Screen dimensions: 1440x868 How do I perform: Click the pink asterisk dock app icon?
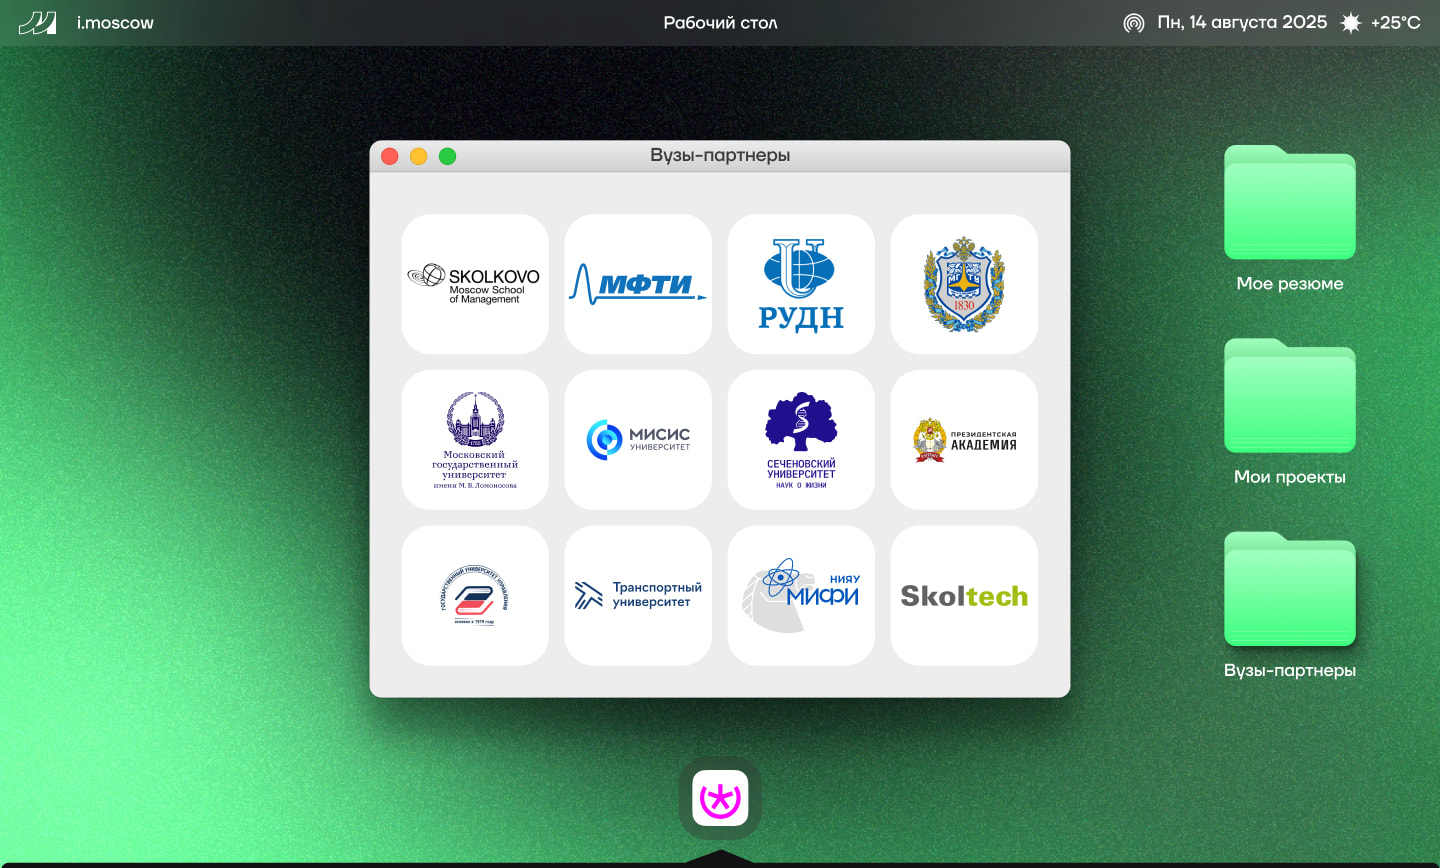click(720, 798)
